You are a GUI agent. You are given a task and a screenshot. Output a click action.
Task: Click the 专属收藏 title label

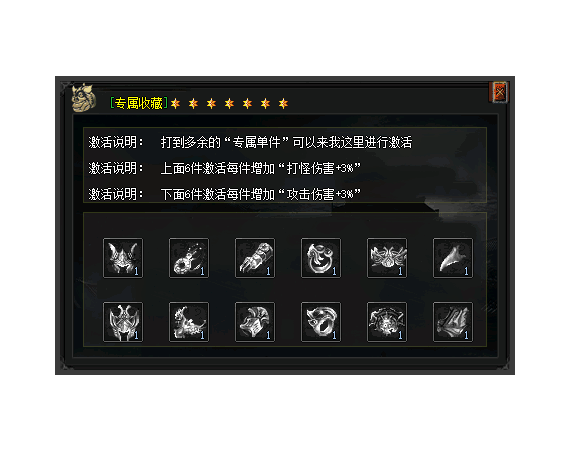[139, 103]
